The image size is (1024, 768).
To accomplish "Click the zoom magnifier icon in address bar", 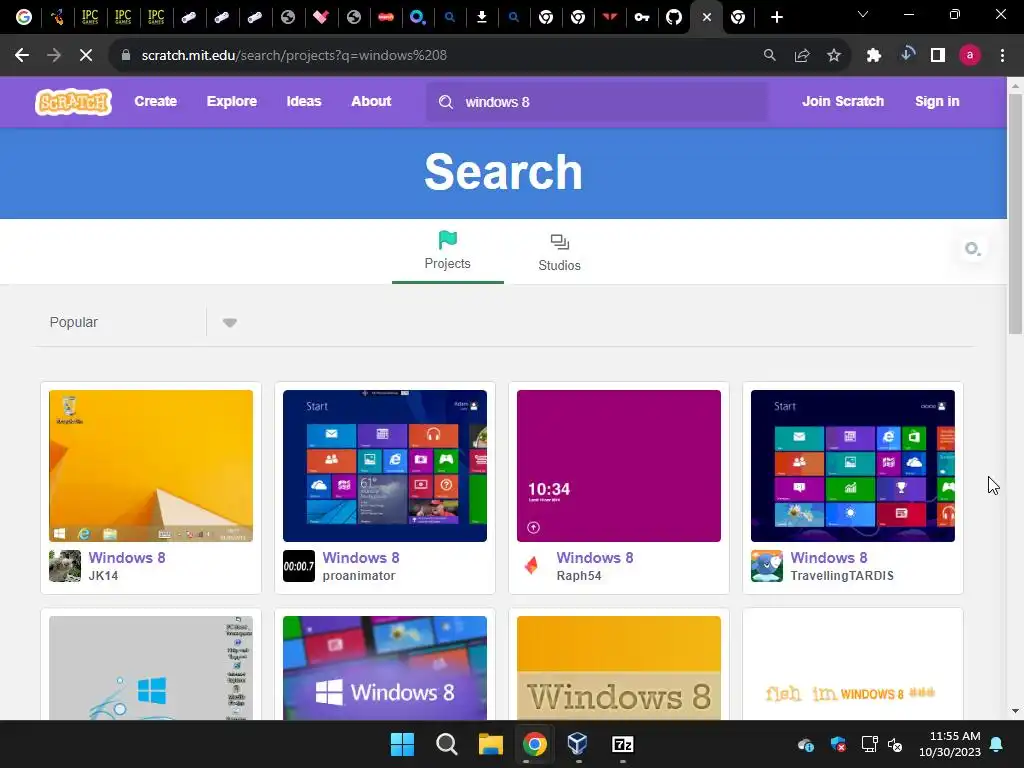I will [770, 56].
